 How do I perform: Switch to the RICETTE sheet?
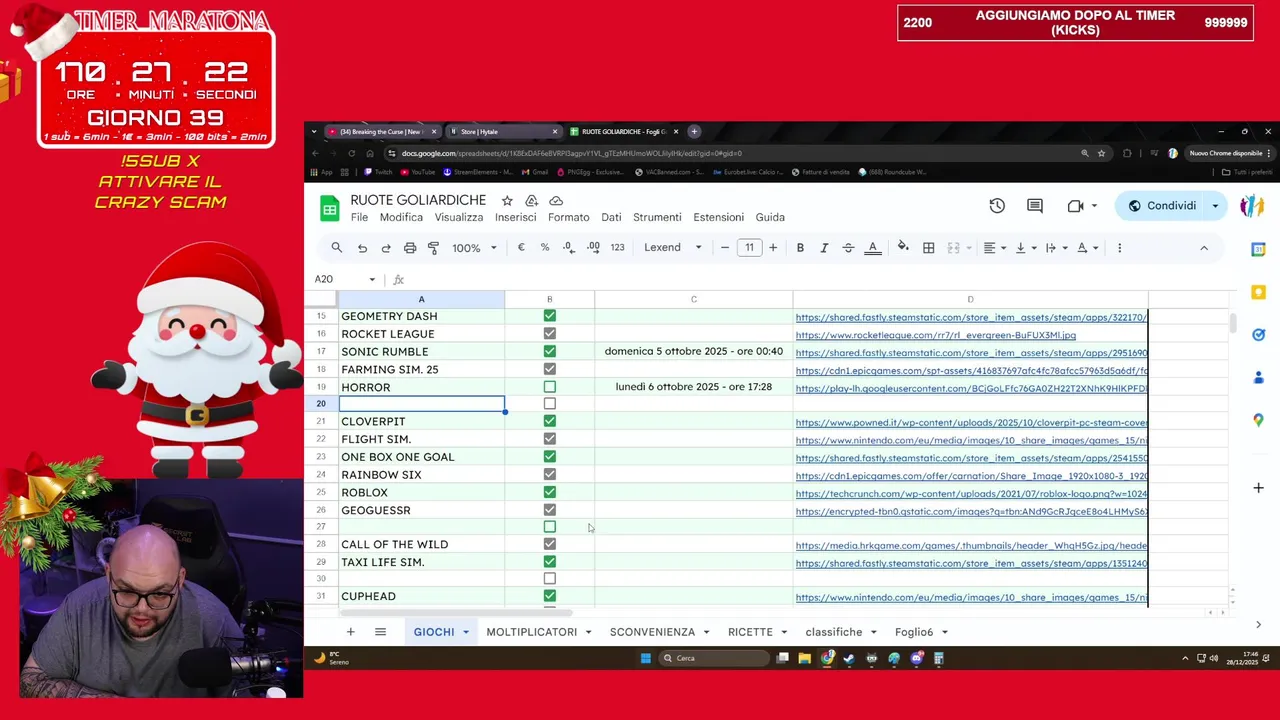(x=750, y=632)
